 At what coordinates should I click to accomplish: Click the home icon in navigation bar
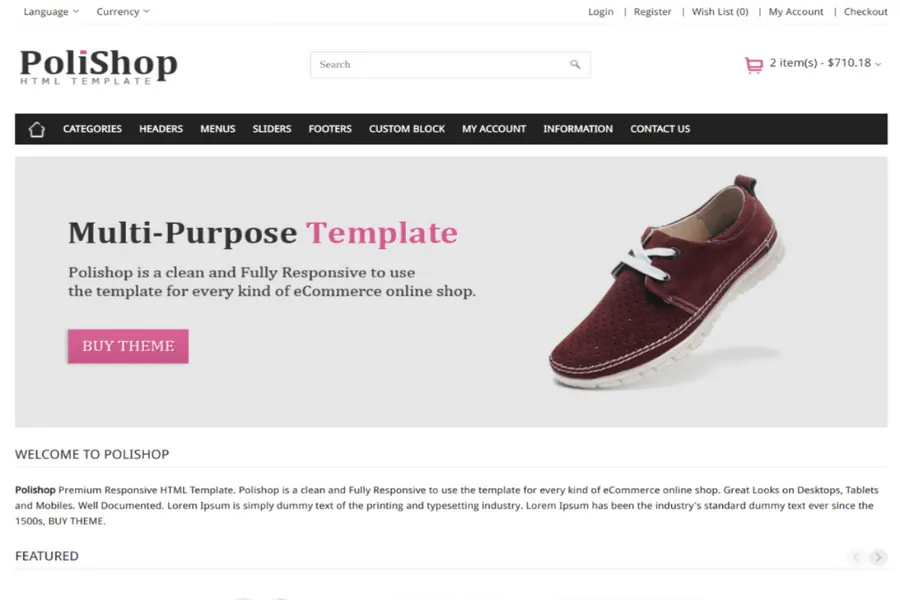tap(37, 129)
